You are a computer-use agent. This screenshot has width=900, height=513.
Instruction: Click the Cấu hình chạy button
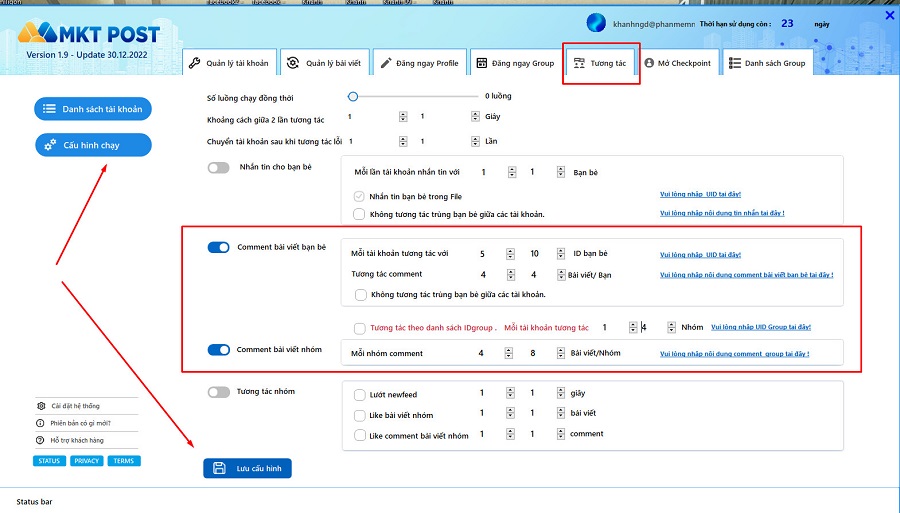pyautogui.click(x=93, y=145)
